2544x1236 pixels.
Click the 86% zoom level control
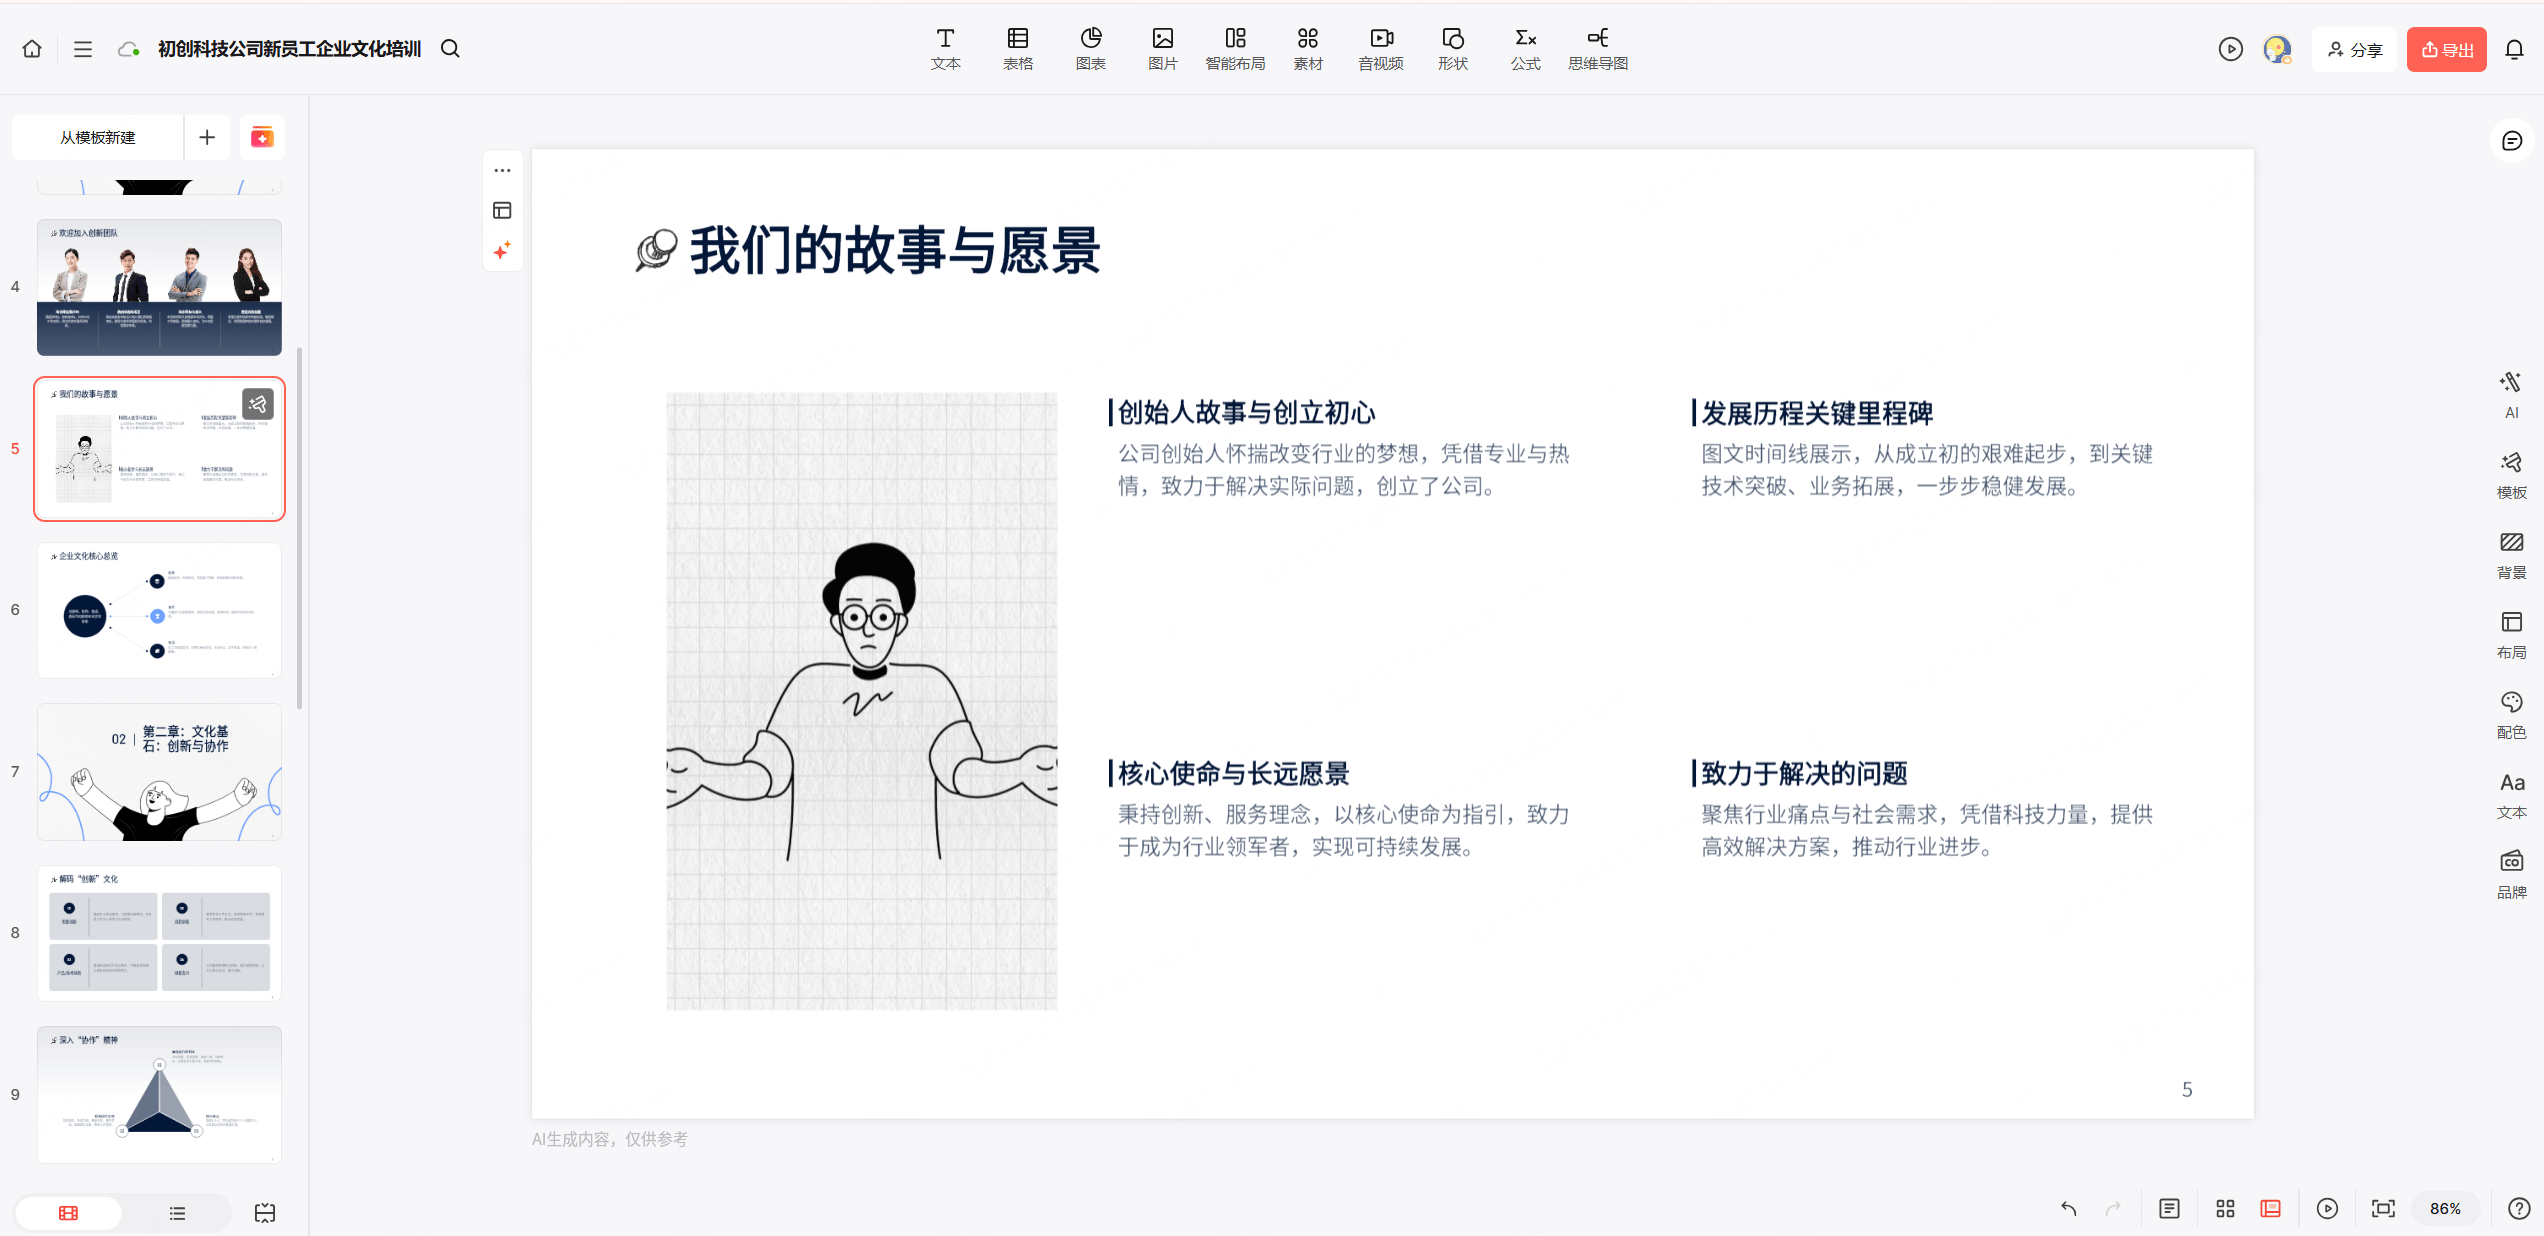click(x=2445, y=1208)
